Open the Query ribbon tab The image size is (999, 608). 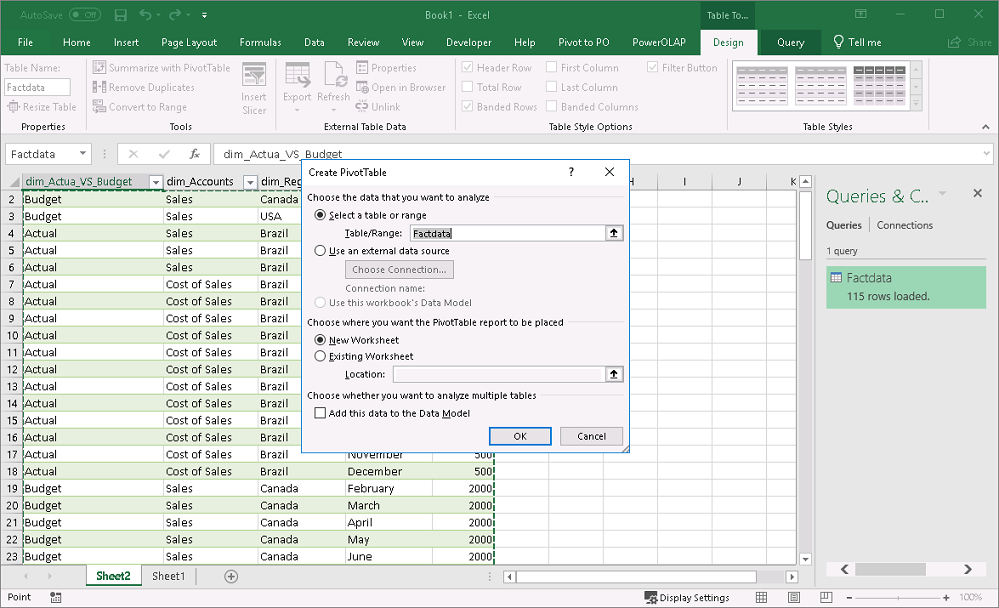tap(791, 43)
